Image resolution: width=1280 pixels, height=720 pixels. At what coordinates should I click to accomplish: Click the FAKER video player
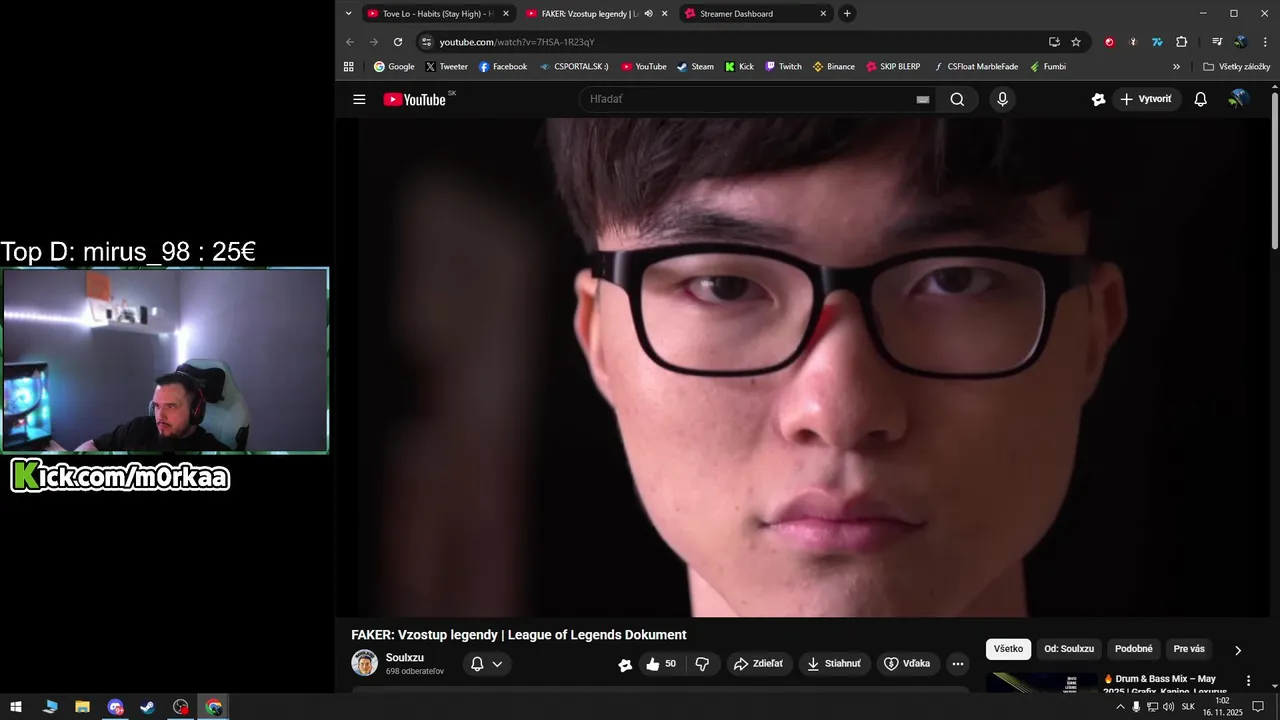(x=802, y=367)
